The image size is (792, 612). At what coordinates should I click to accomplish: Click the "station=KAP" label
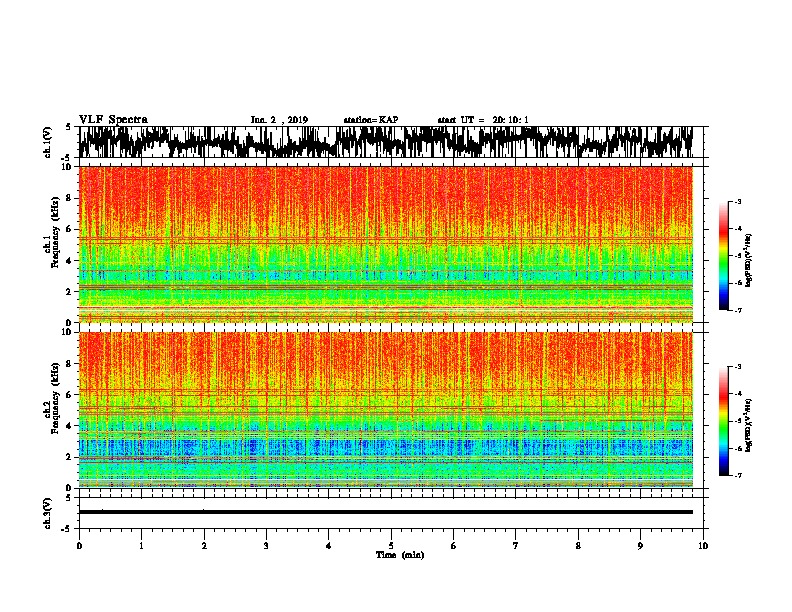pyautogui.click(x=371, y=120)
